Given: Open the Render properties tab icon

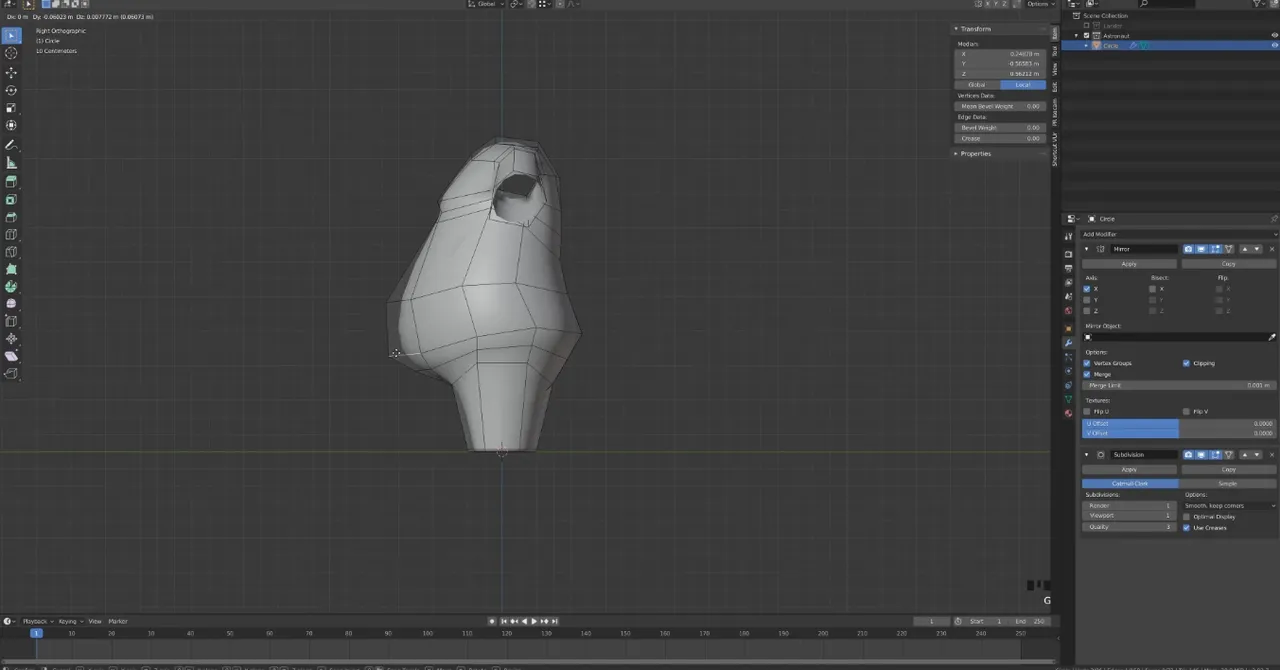Looking at the screenshot, I should pyautogui.click(x=1068, y=254).
